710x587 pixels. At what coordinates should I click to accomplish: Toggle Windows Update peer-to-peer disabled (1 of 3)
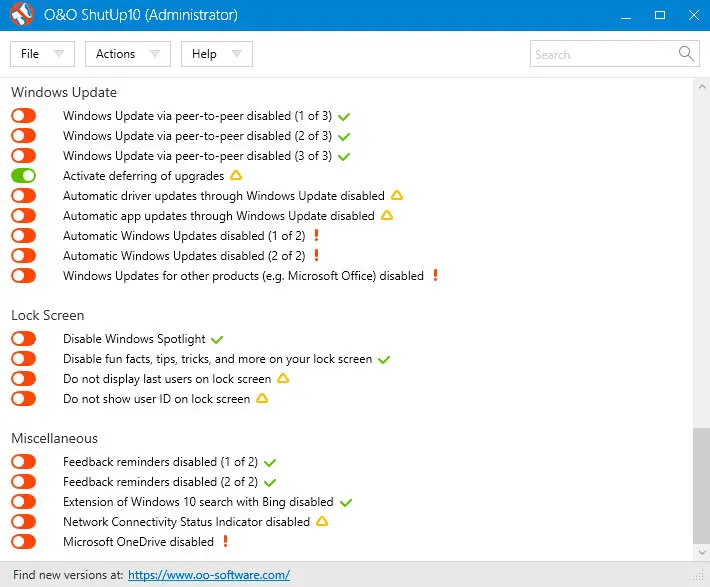click(24, 115)
